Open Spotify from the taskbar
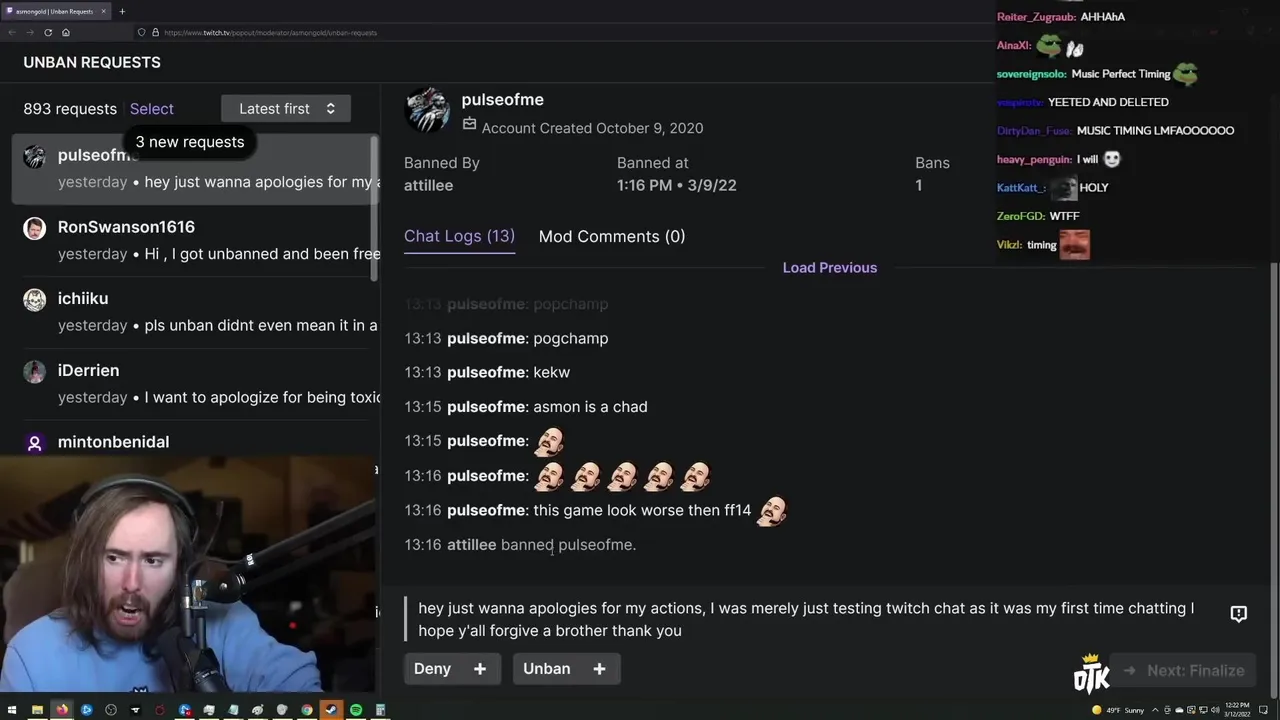1280x720 pixels. click(356, 710)
